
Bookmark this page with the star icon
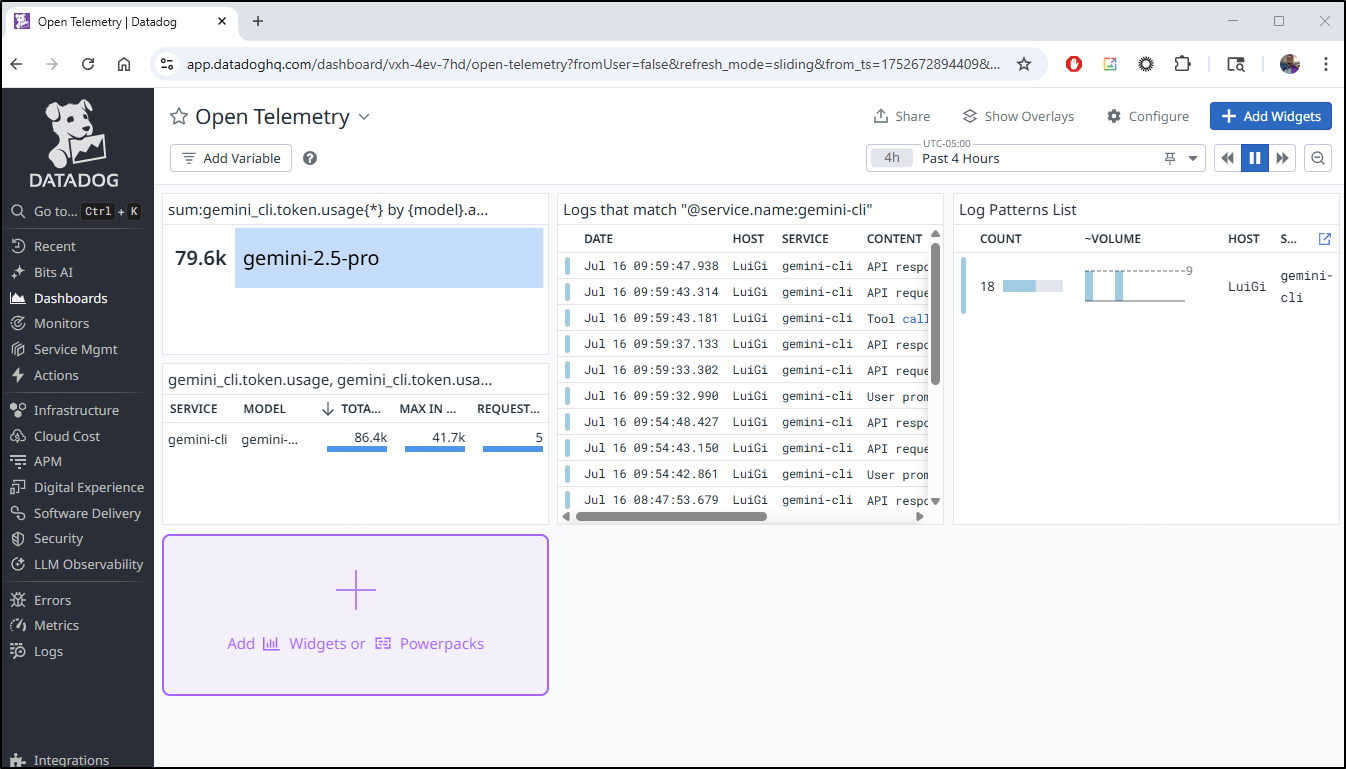pos(1024,64)
